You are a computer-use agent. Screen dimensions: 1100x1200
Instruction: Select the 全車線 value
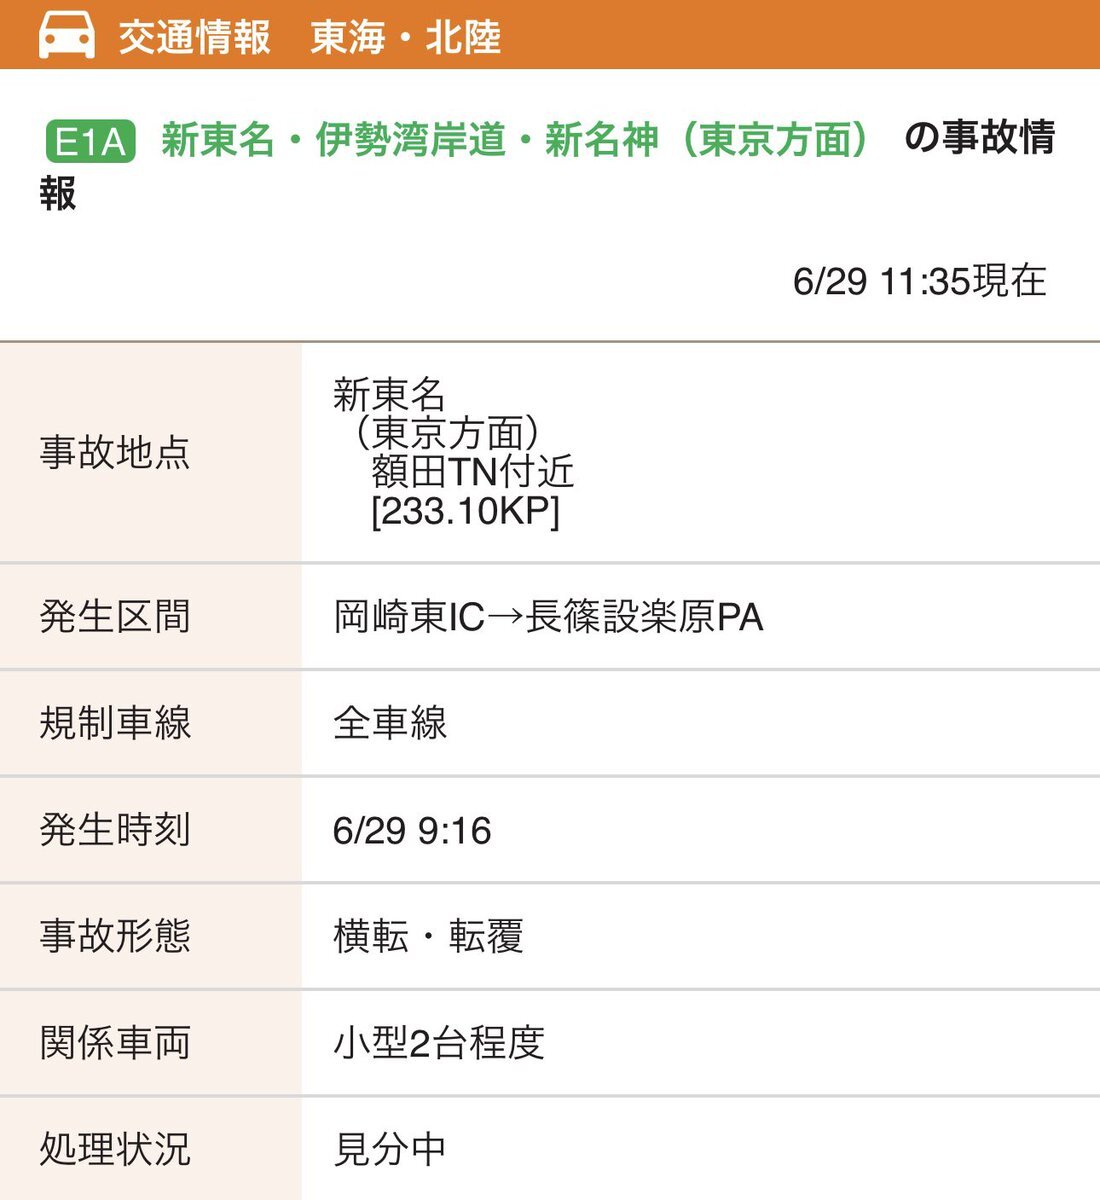point(390,723)
